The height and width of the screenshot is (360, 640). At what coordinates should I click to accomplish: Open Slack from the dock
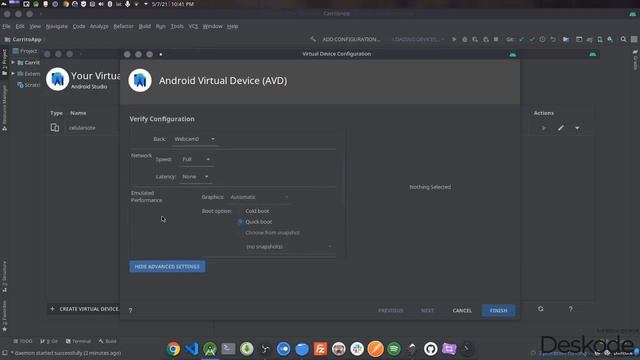pyautogui.click(x=357, y=349)
